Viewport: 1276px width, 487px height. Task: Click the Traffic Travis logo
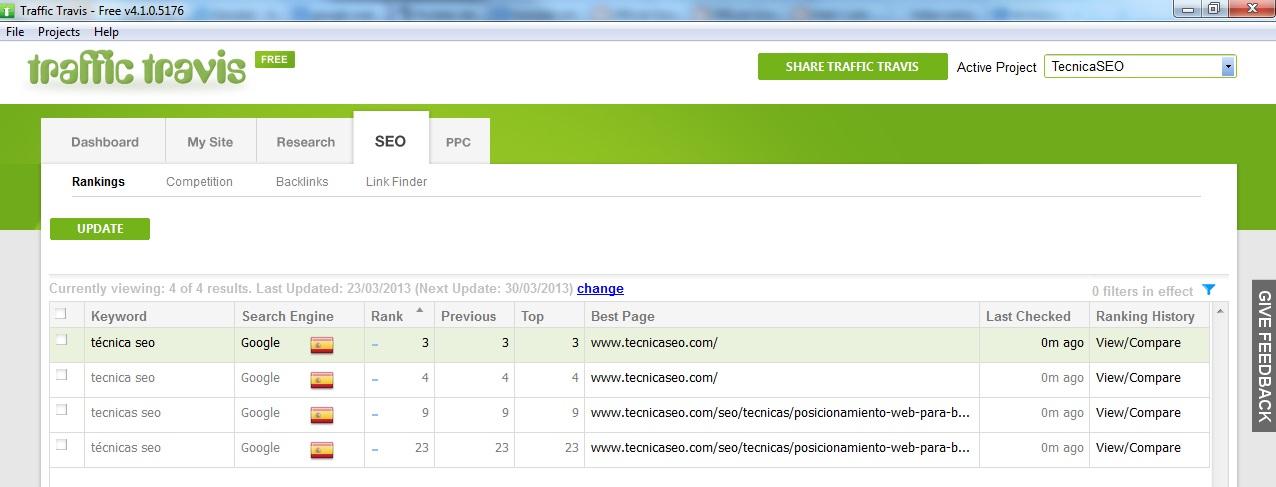point(137,69)
